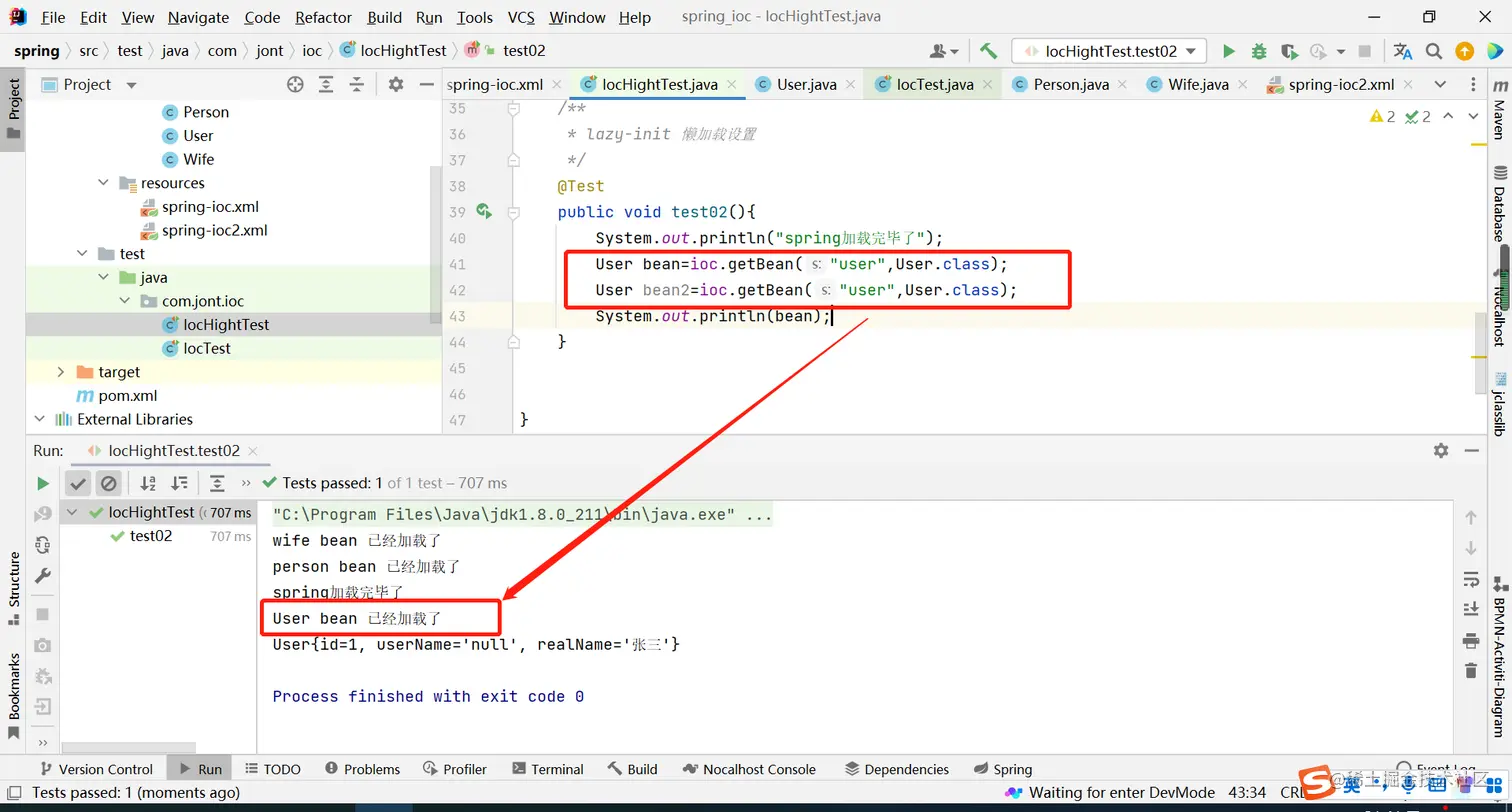Switch to spring-ioc2.xml editor tab
This screenshot has height=812, width=1512.
1340,85
